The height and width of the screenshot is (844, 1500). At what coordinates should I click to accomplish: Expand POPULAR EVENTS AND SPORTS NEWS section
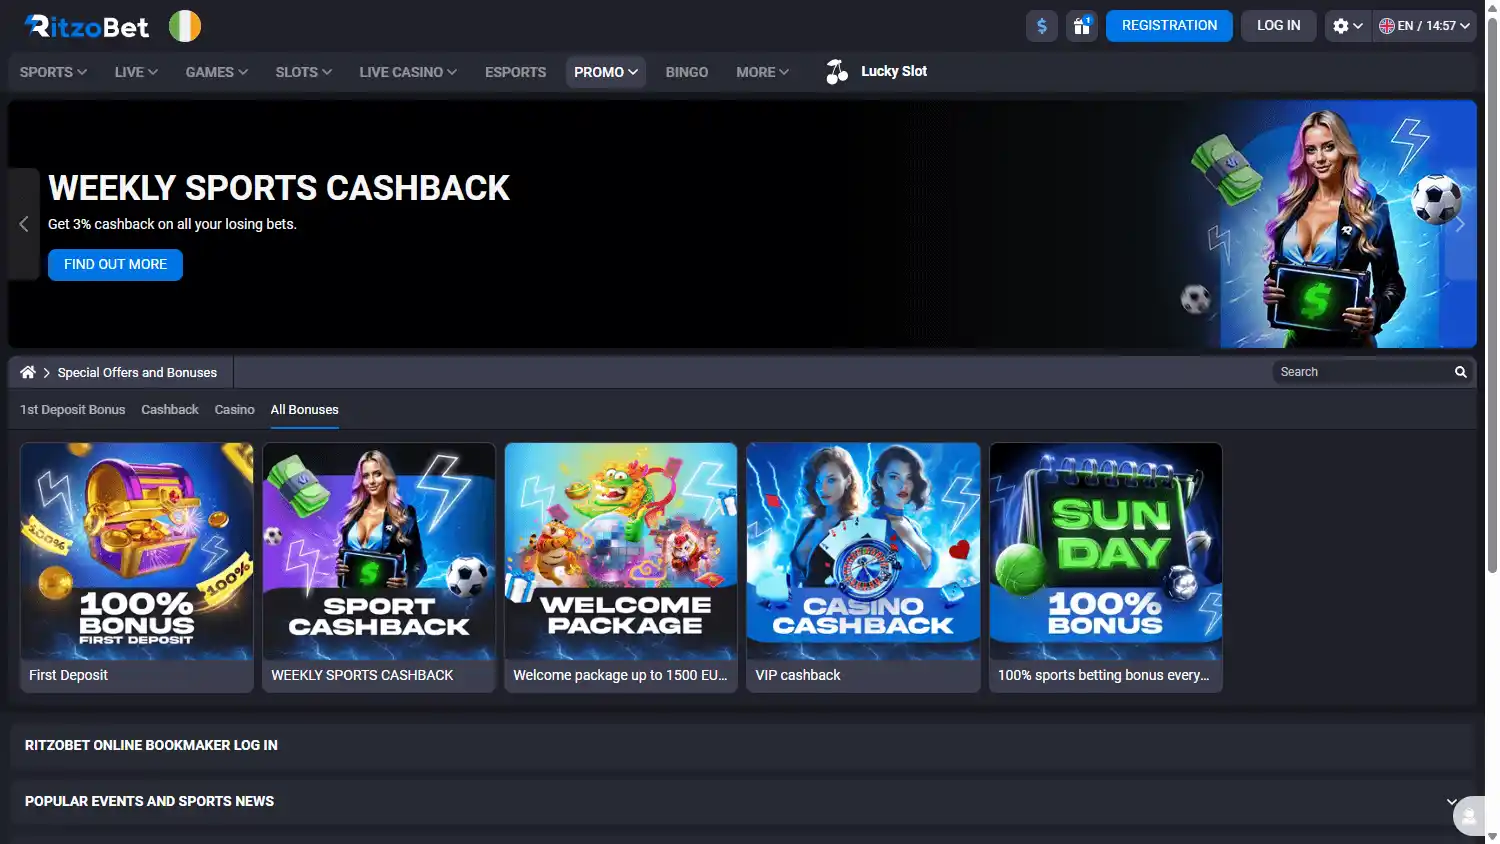[x=742, y=801]
